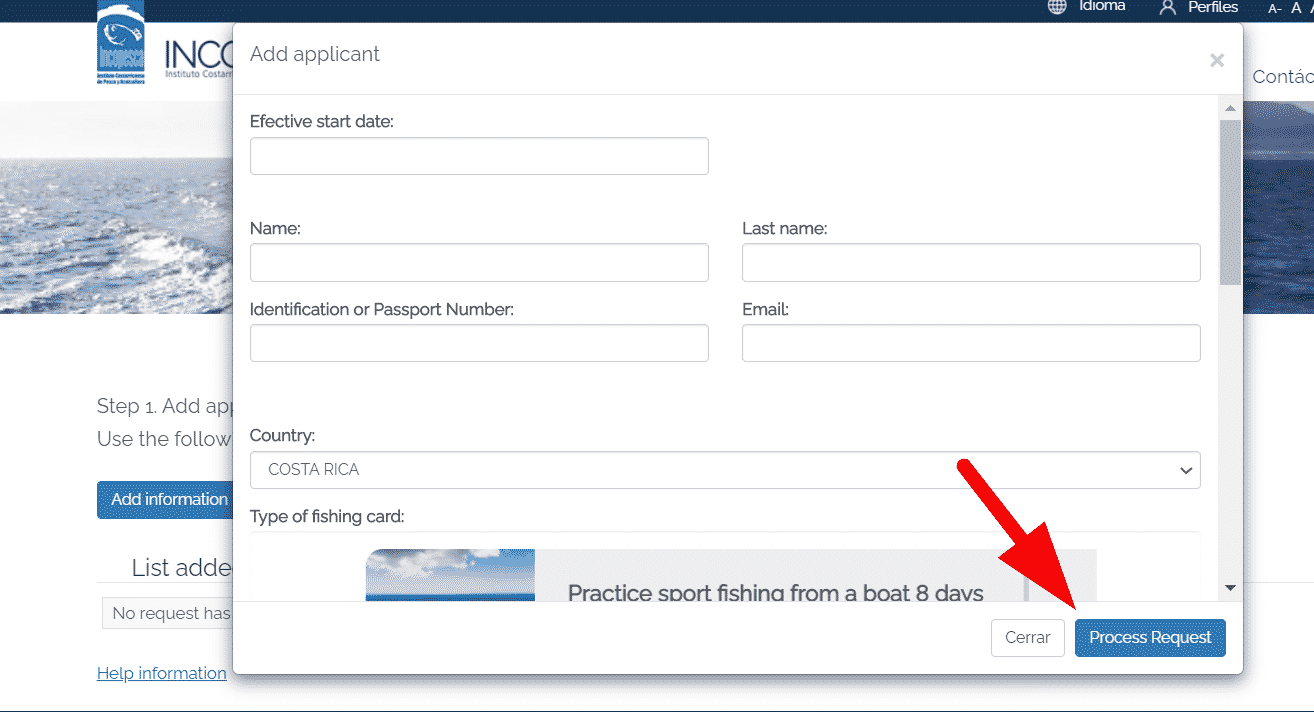Click the dialog scrollbar up arrow
1314x712 pixels.
(1230, 107)
